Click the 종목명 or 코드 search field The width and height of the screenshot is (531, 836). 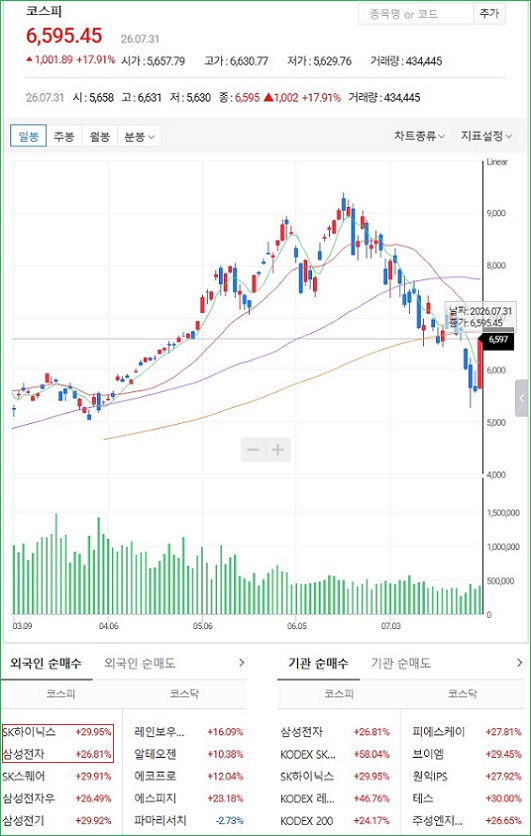pyautogui.click(x=416, y=14)
